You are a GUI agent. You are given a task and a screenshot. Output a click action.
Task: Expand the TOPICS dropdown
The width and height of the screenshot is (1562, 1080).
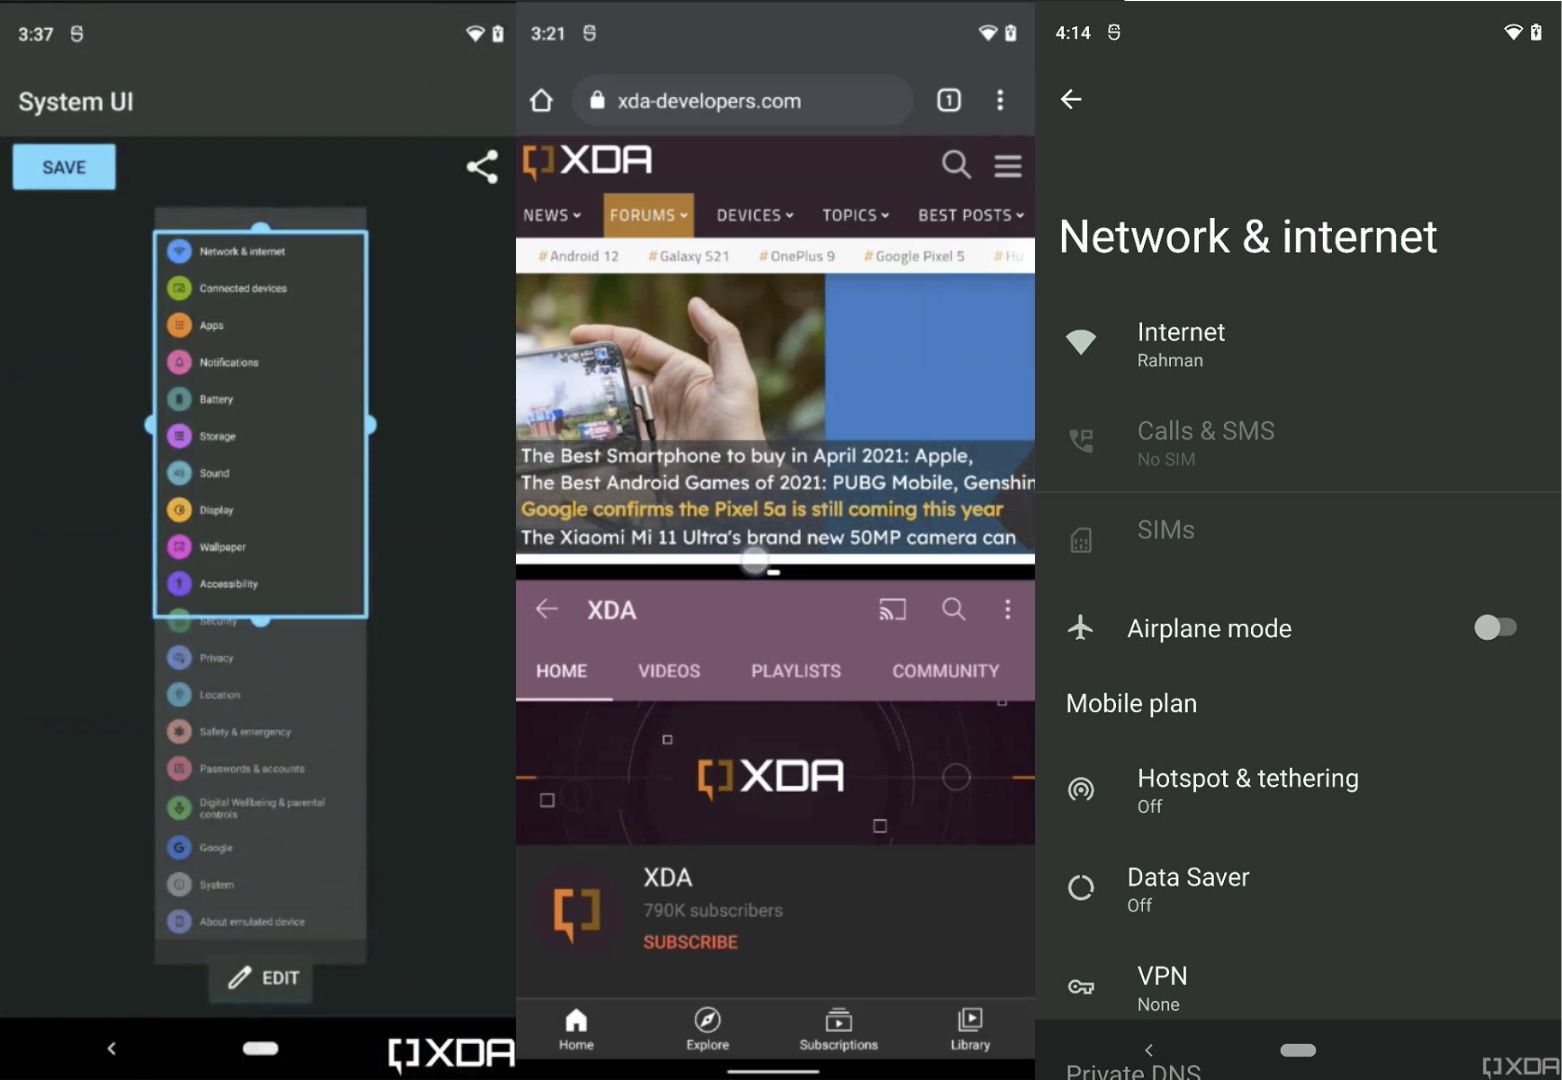click(x=855, y=215)
